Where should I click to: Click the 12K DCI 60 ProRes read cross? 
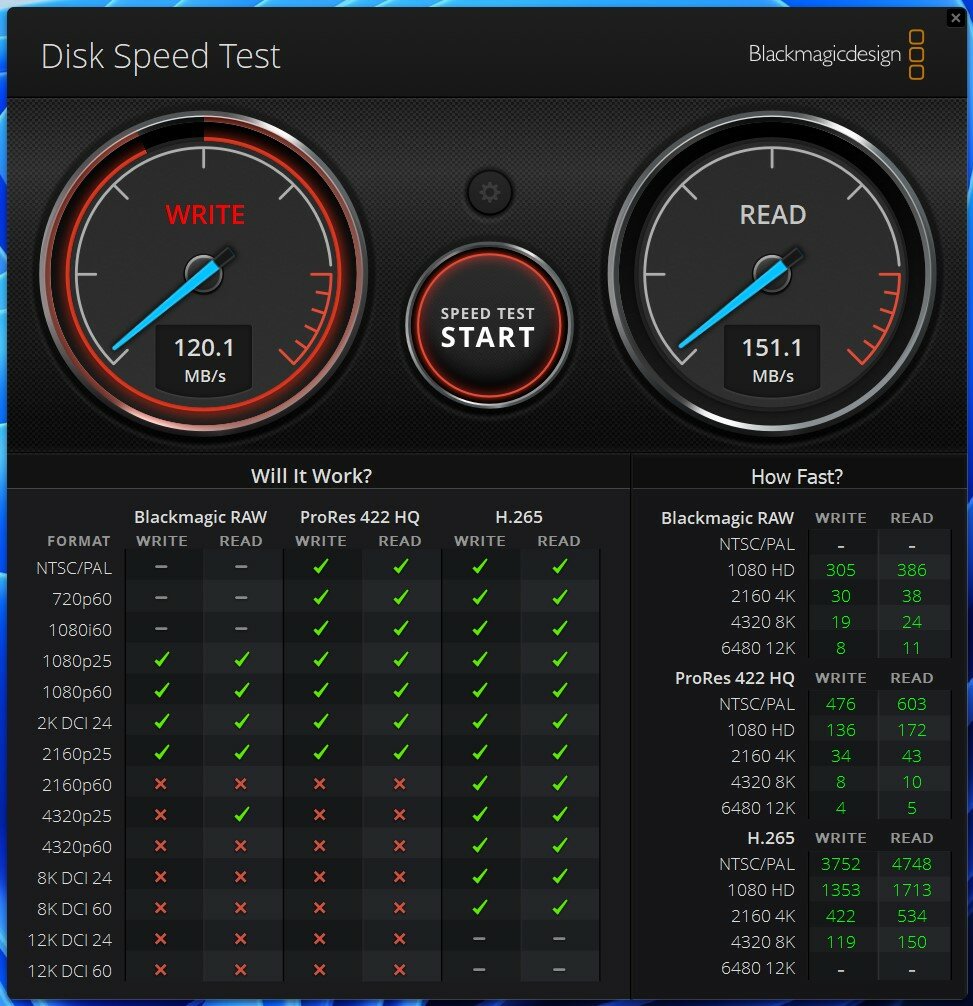coord(400,969)
